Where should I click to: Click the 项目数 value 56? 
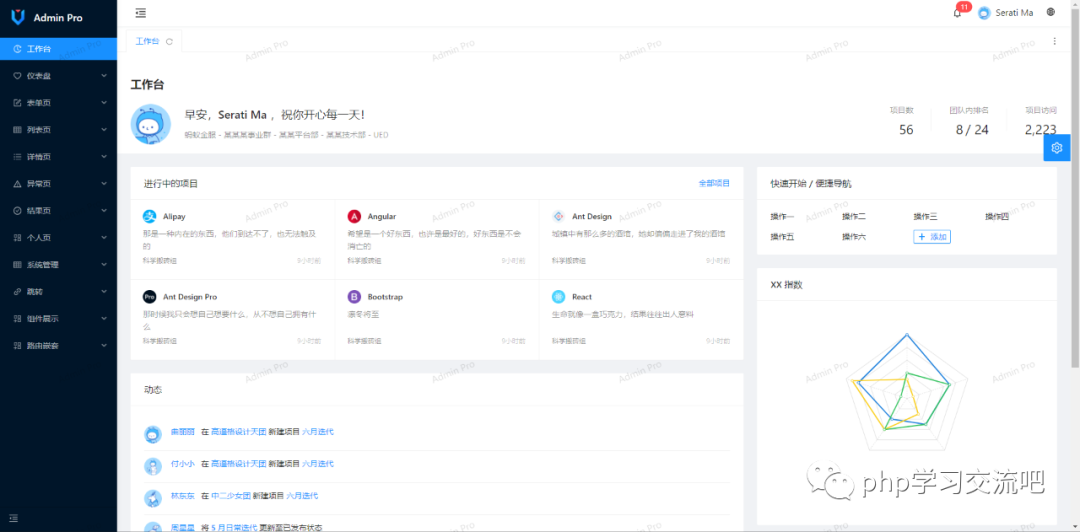click(906, 130)
